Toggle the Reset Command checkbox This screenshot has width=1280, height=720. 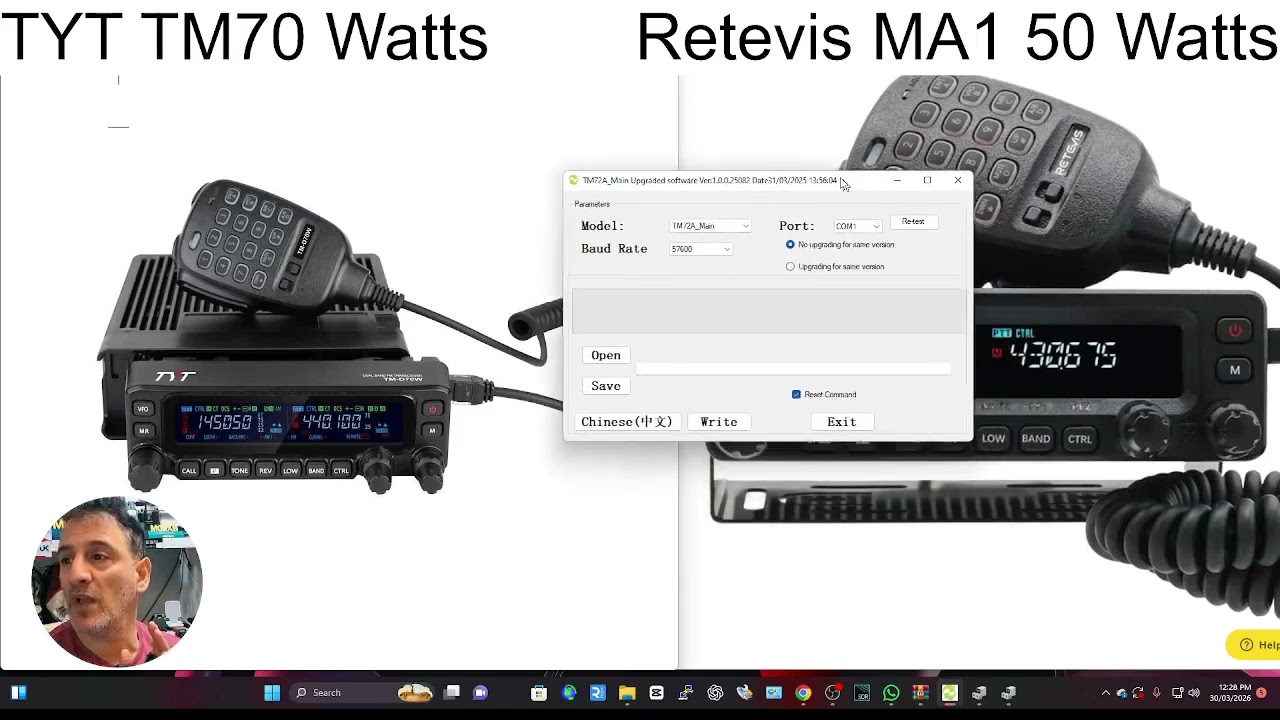pos(796,395)
